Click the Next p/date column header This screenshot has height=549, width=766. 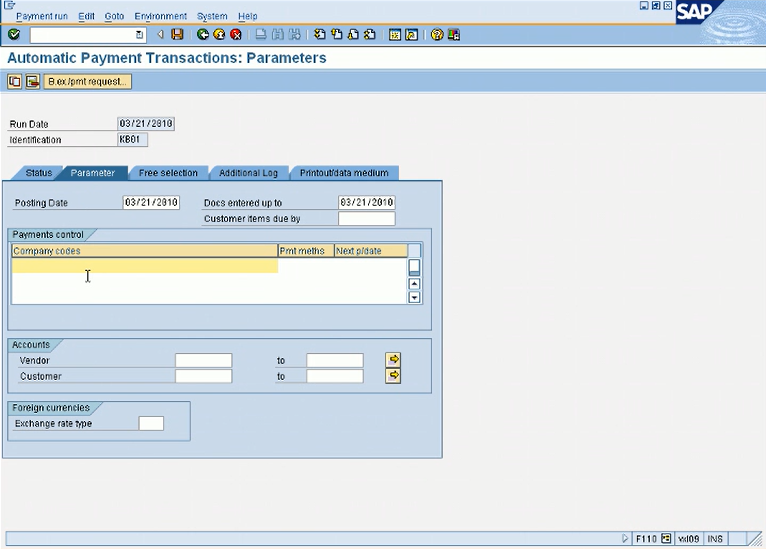coord(371,251)
